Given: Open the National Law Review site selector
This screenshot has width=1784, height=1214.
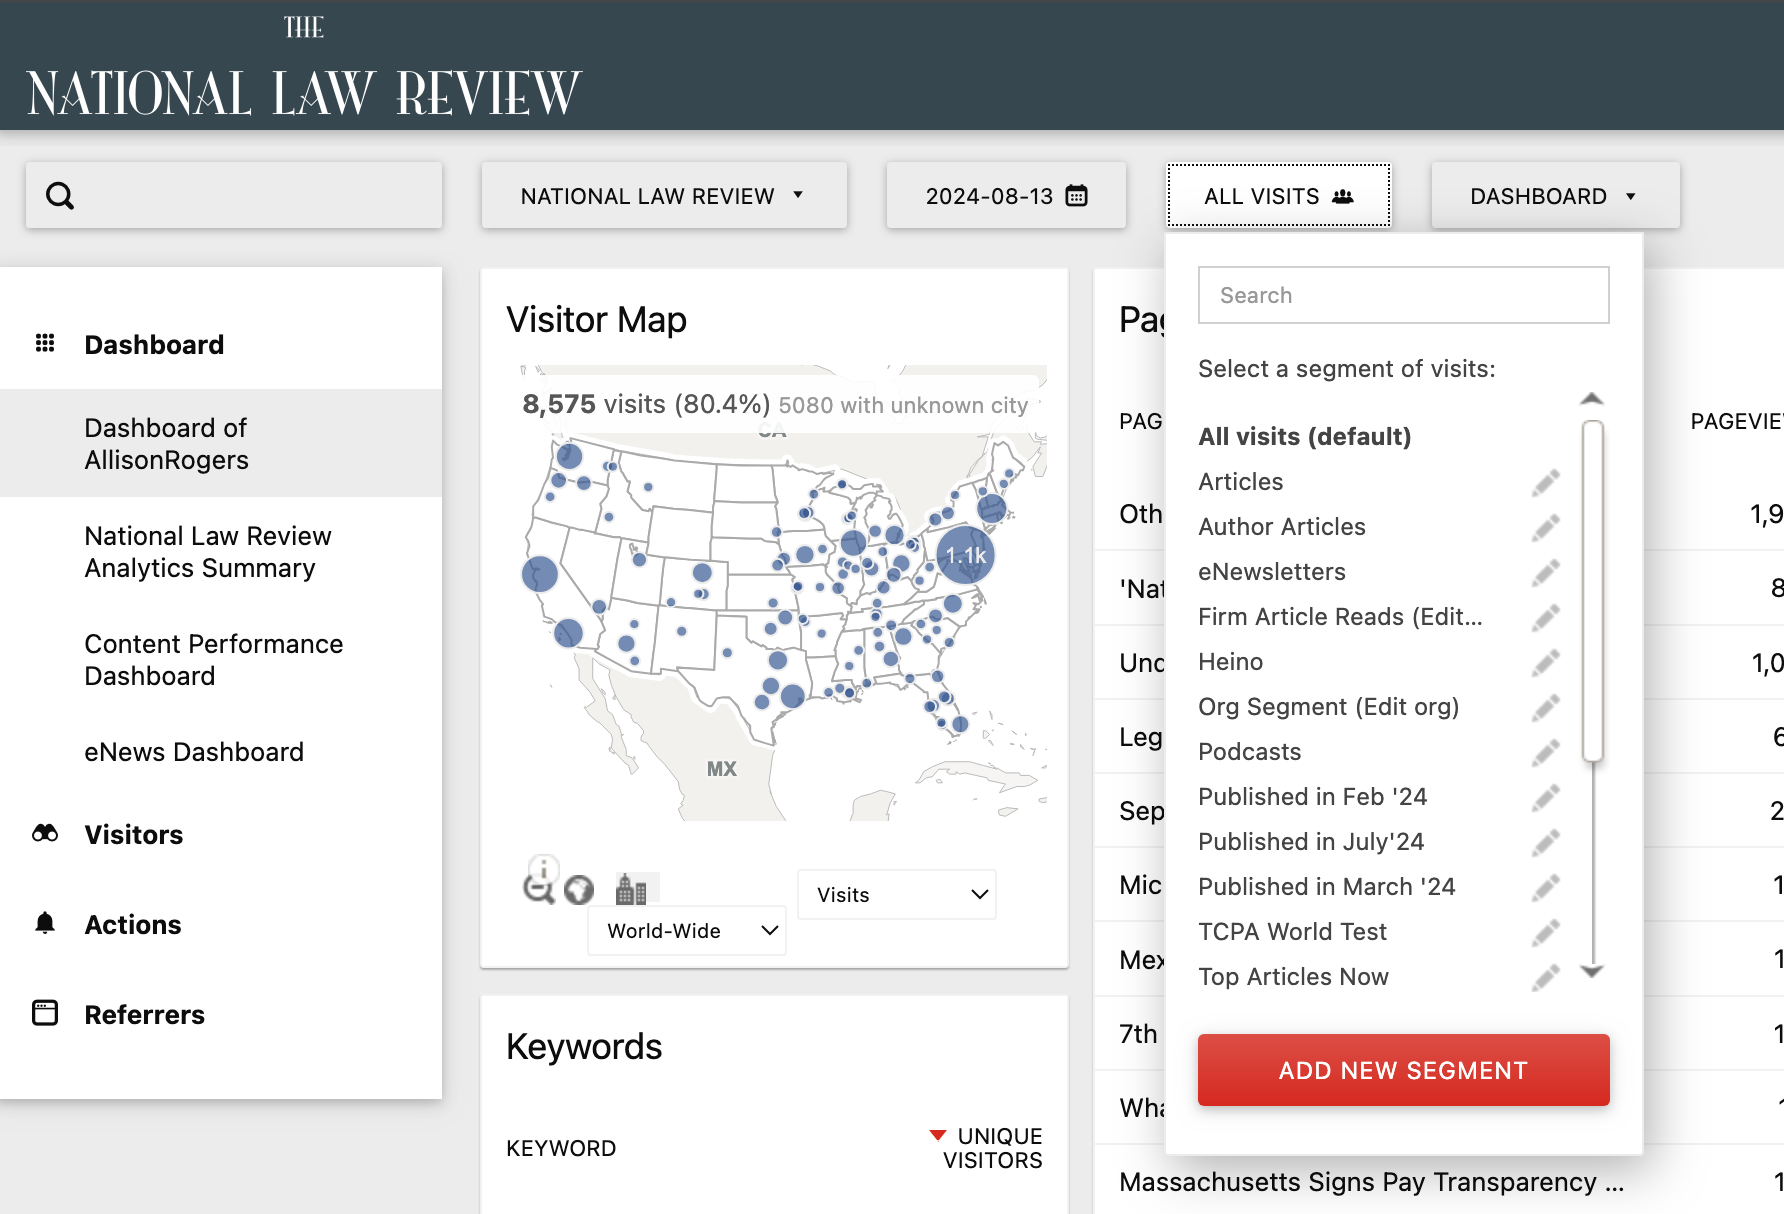Looking at the screenshot, I should point(664,196).
